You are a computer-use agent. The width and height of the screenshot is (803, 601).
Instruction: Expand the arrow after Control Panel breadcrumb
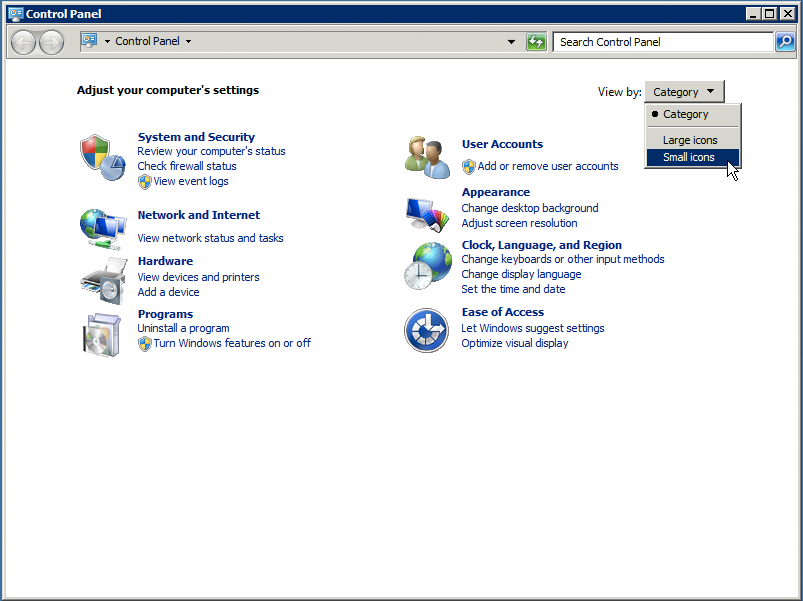pos(188,41)
